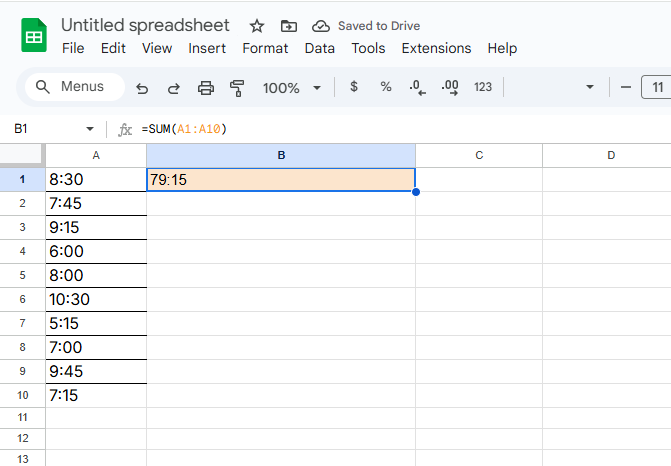The height and width of the screenshot is (466, 671).
Task: Apply currency format with dollar icon
Action: 354,87
